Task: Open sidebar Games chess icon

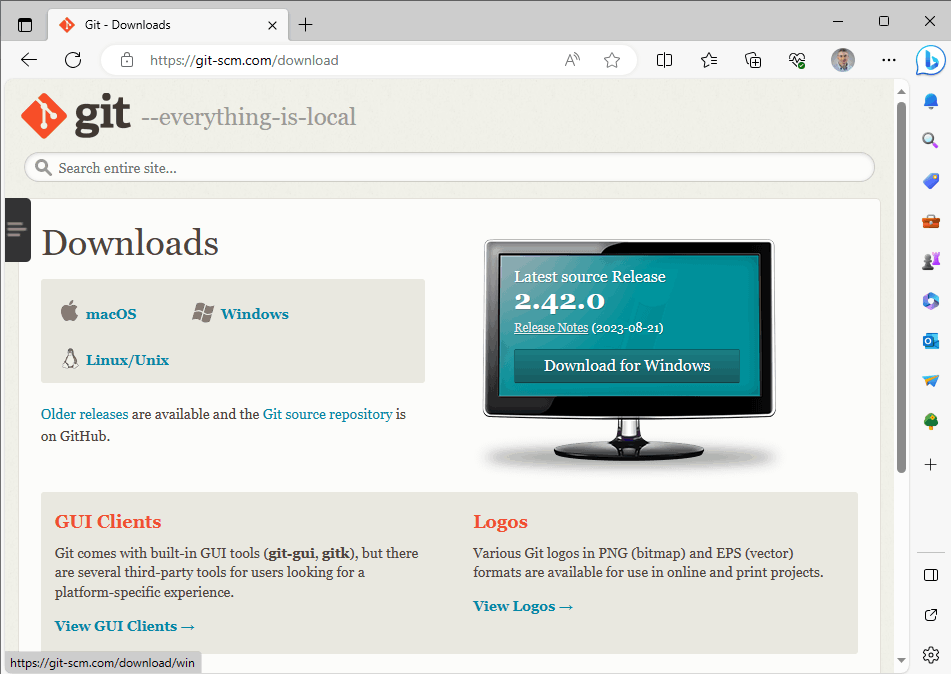Action: click(930, 261)
